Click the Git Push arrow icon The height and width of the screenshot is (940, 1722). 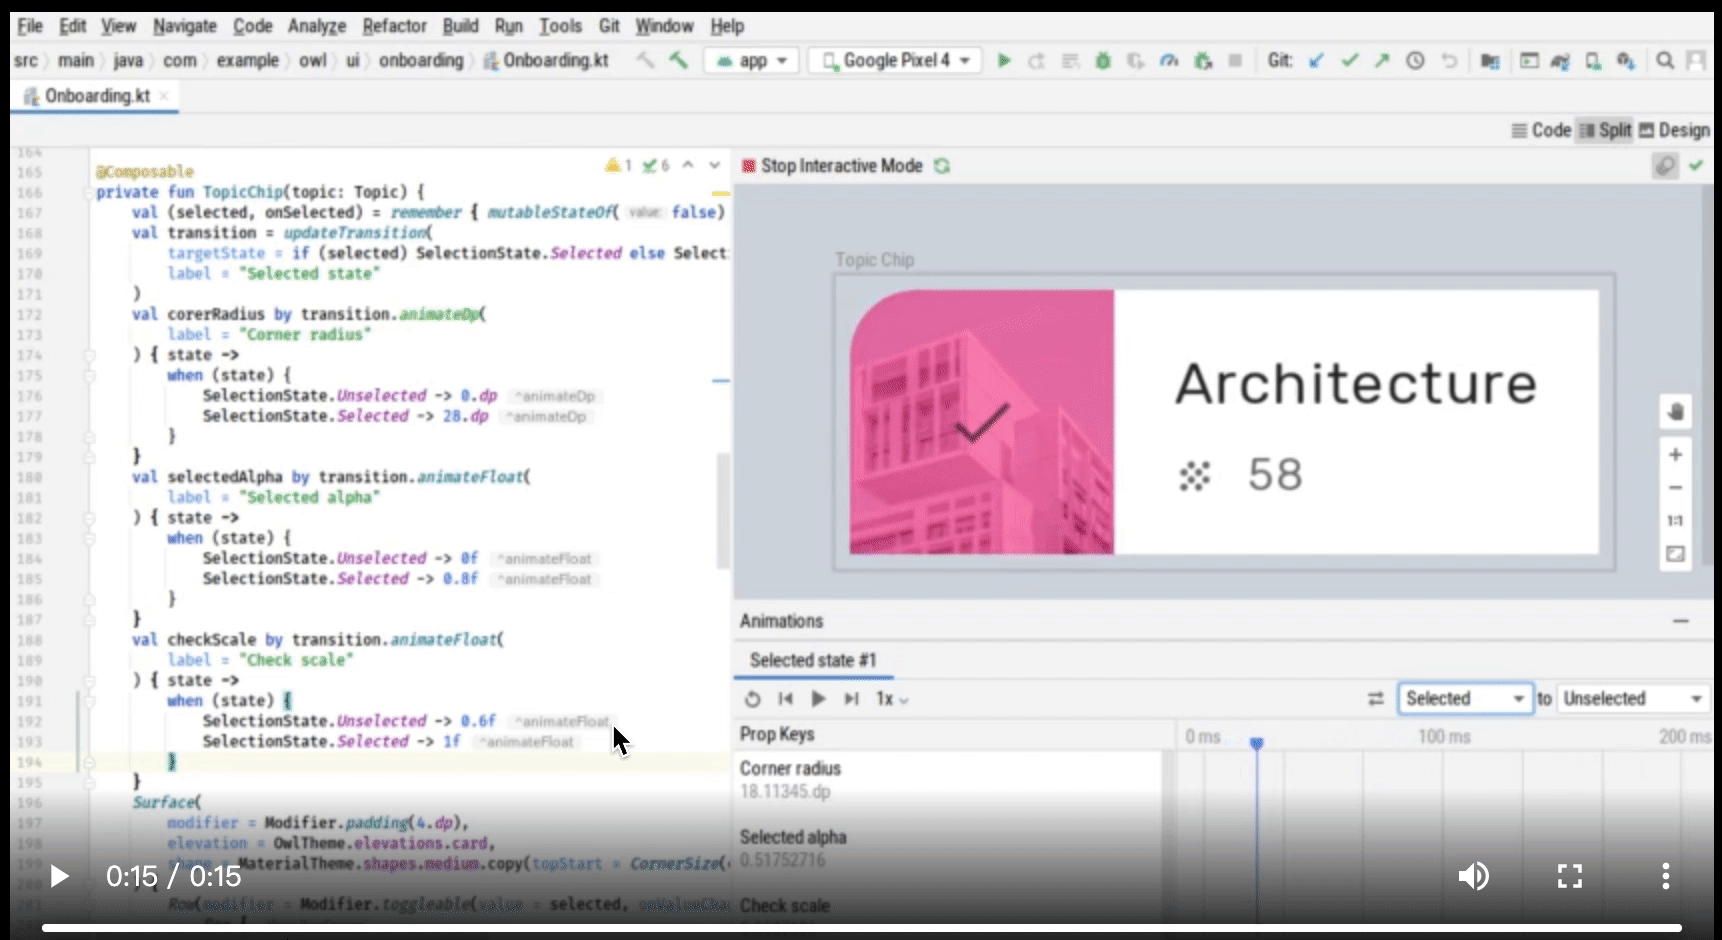tap(1382, 61)
